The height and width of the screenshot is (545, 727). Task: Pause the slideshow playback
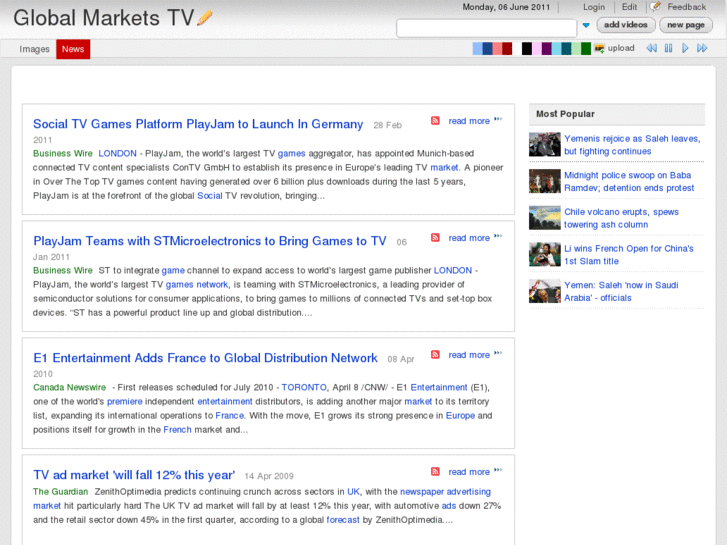click(669, 48)
